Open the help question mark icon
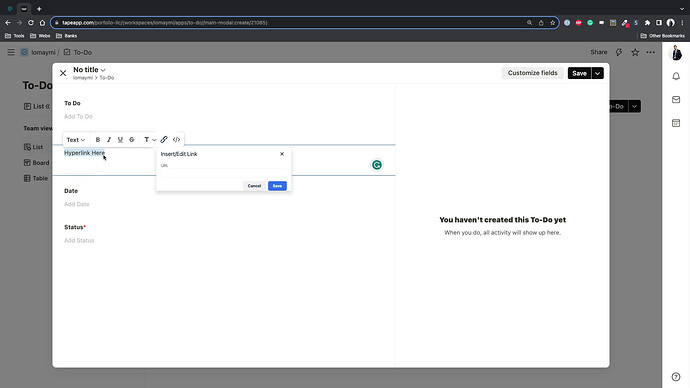 pos(676,377)
